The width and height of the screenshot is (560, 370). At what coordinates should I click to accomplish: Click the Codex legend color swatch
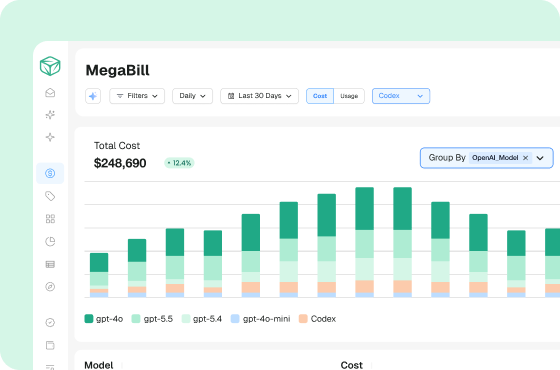pos(303,319)
